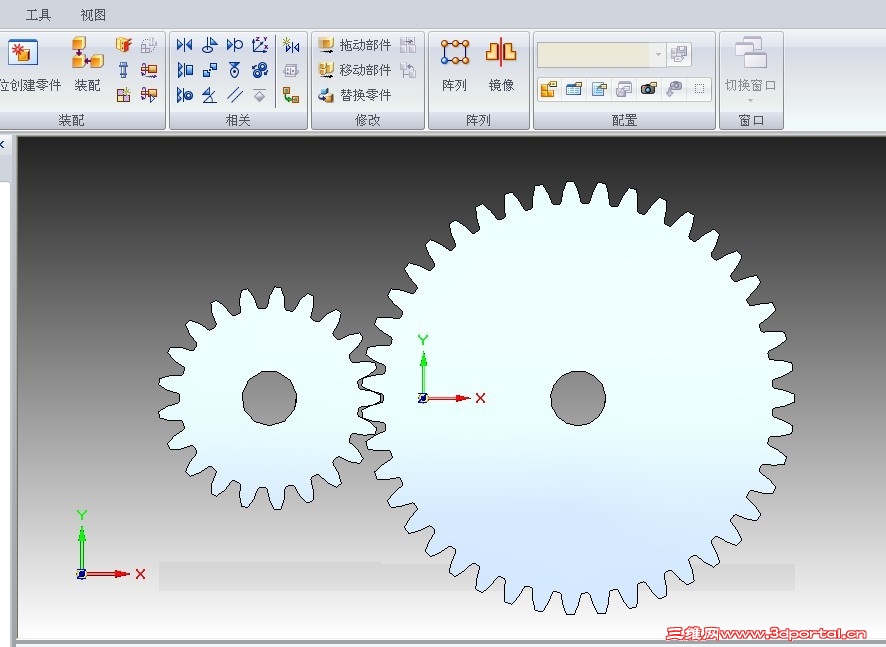The height and width of the screenshot is (647, 886).
Task: Select the mate relationship icon (facing triangles)
Action: (184, 45)
